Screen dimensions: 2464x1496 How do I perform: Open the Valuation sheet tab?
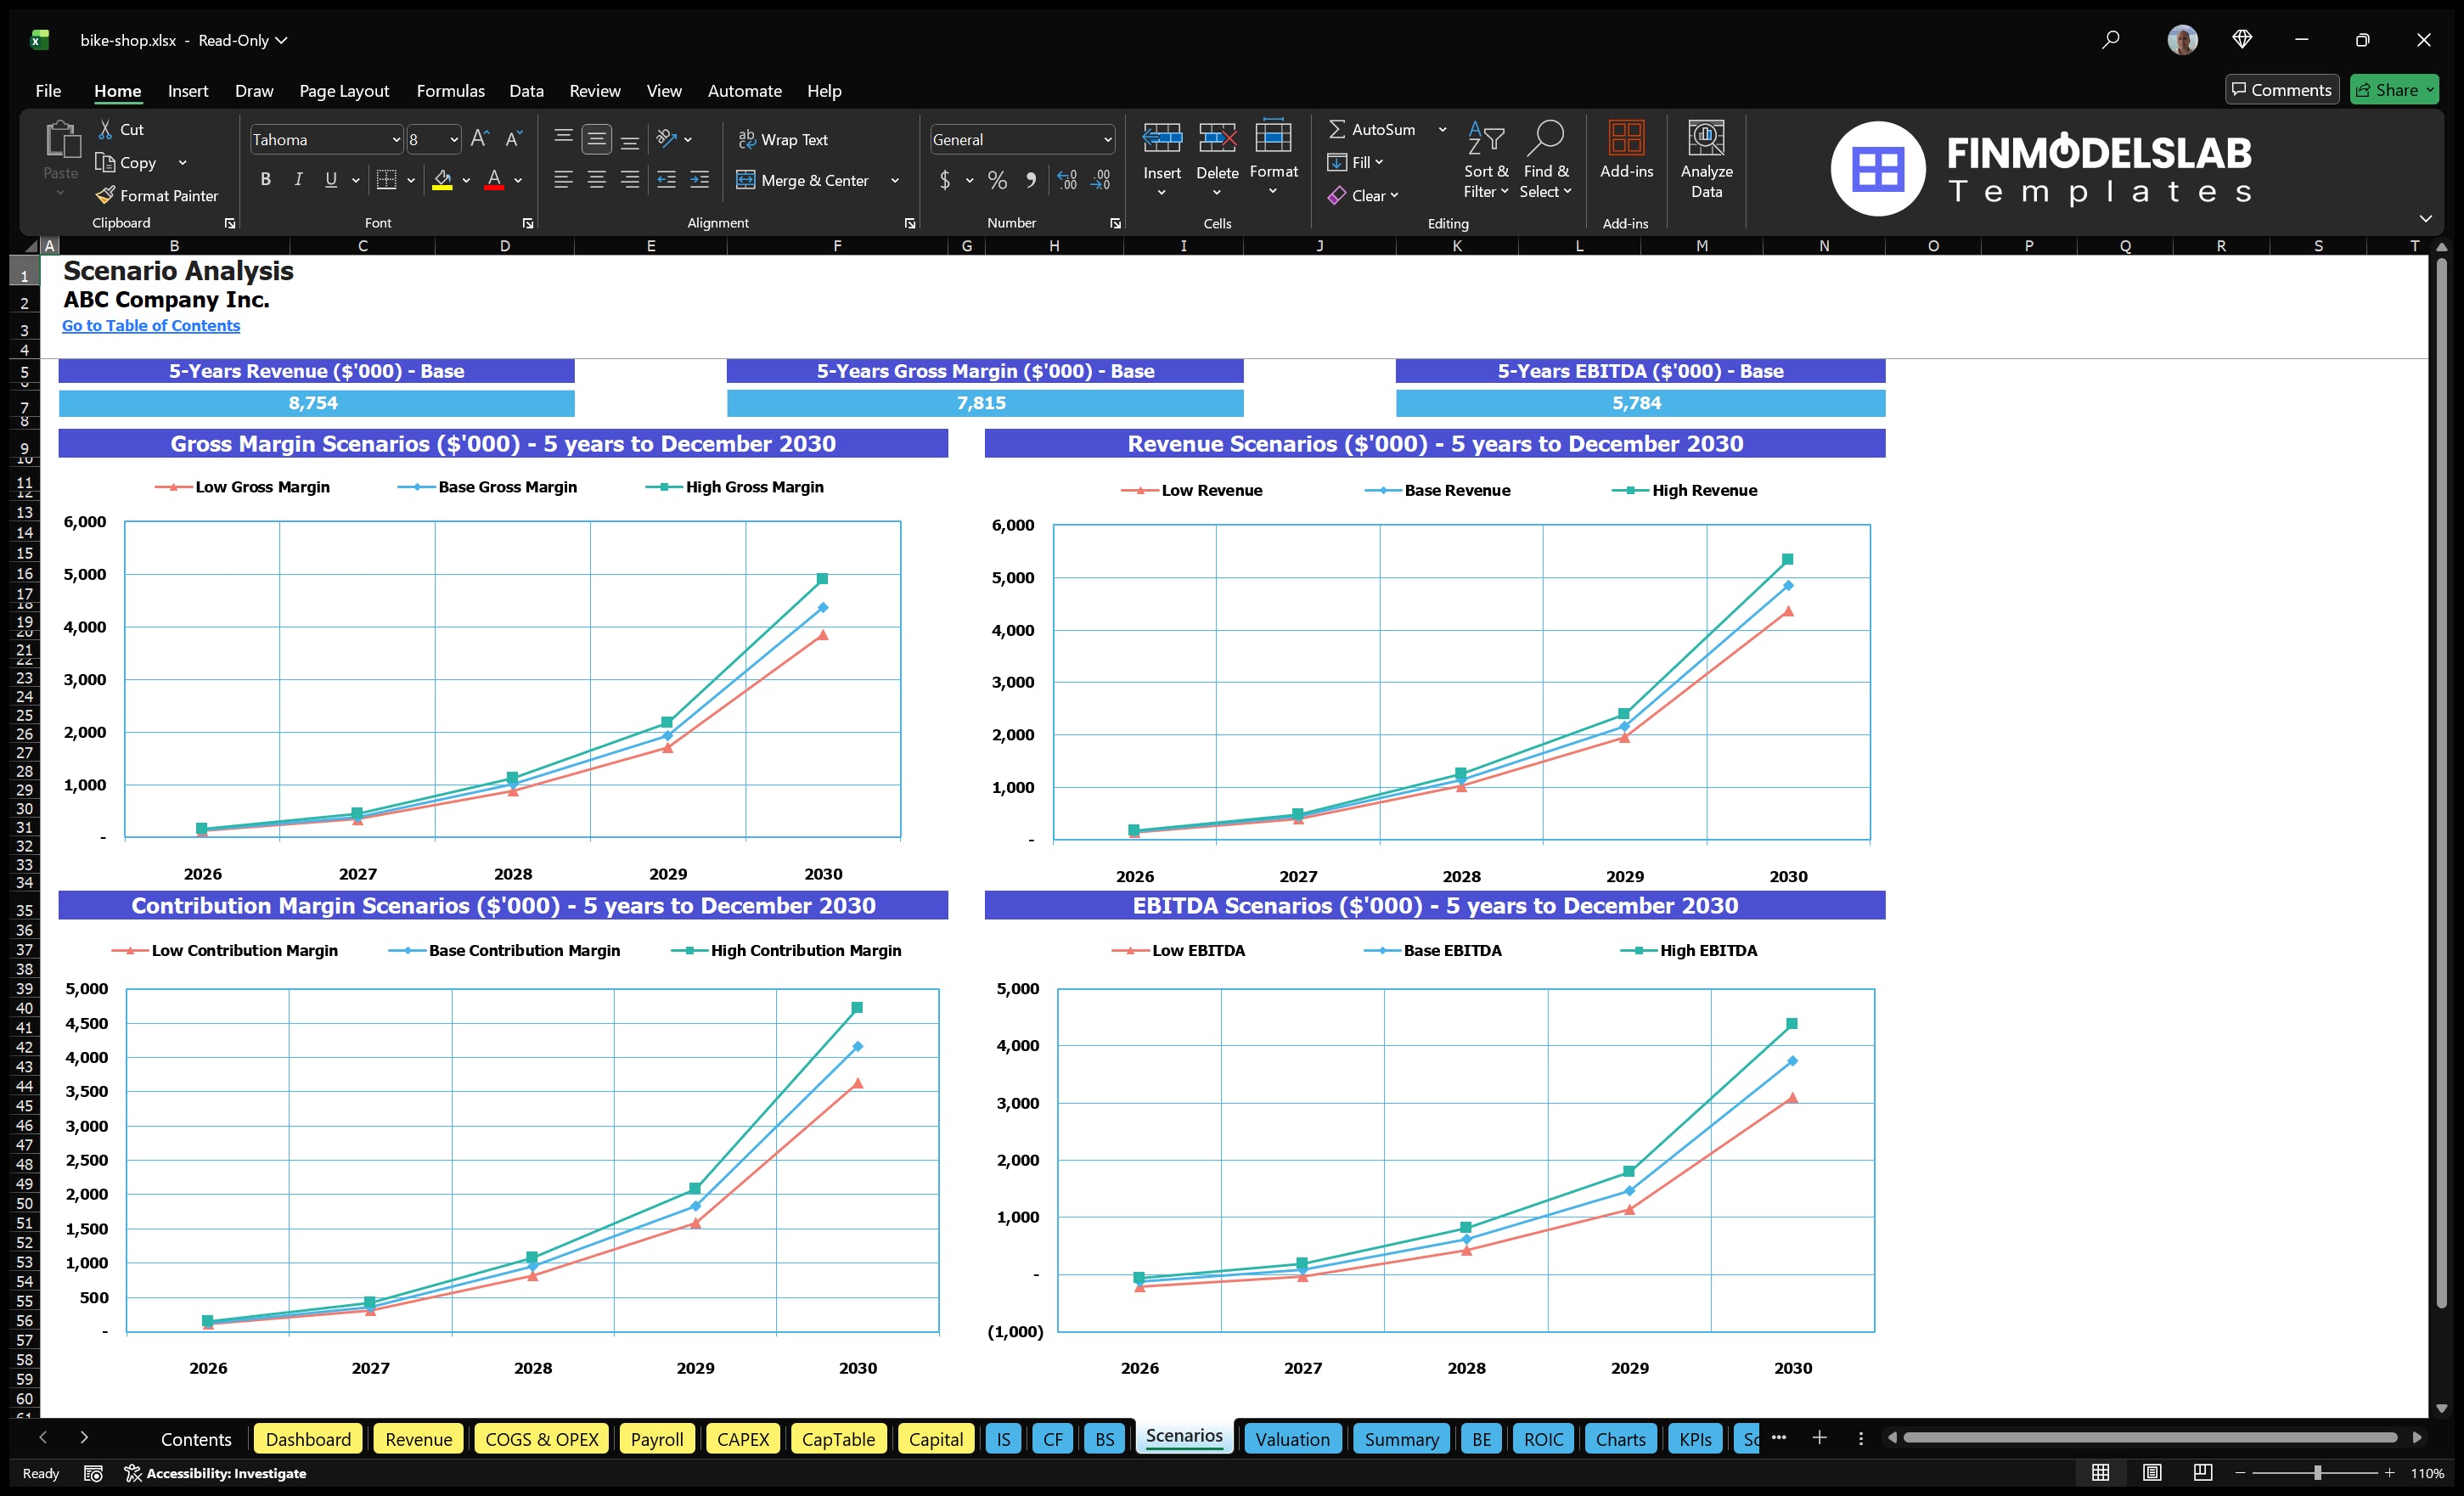pyautogui.click(x=1292, y=1438)
